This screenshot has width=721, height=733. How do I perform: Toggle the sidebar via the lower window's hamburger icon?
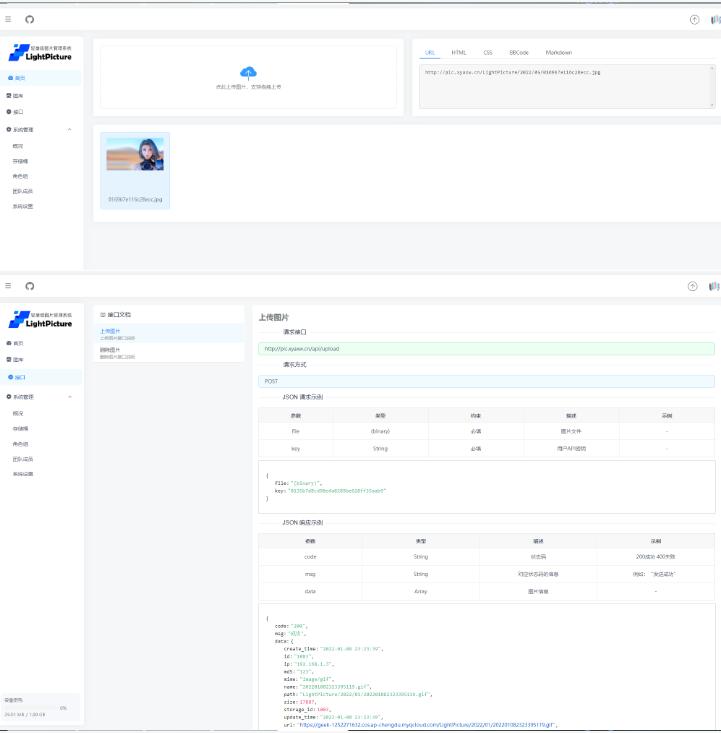click(9, 286)
